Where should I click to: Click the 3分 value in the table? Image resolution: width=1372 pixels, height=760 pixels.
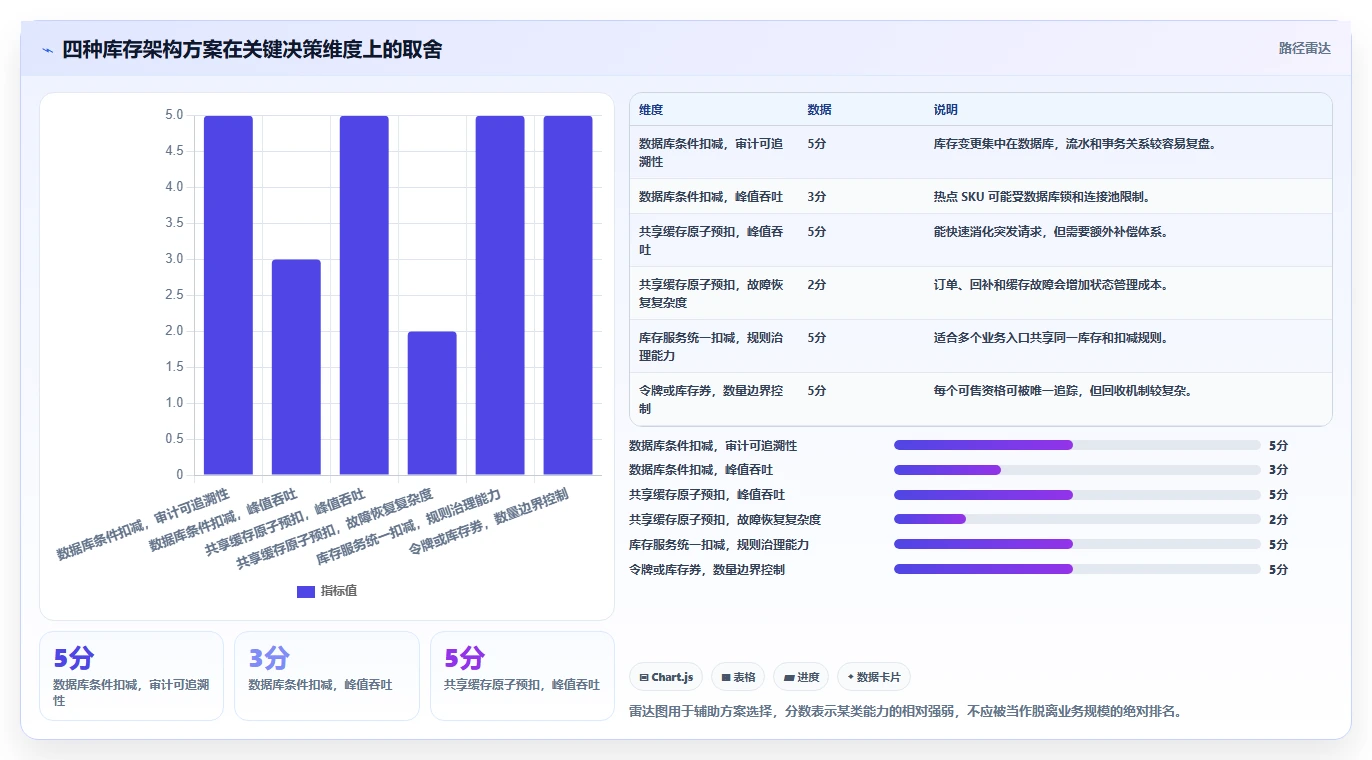point(817,197)
